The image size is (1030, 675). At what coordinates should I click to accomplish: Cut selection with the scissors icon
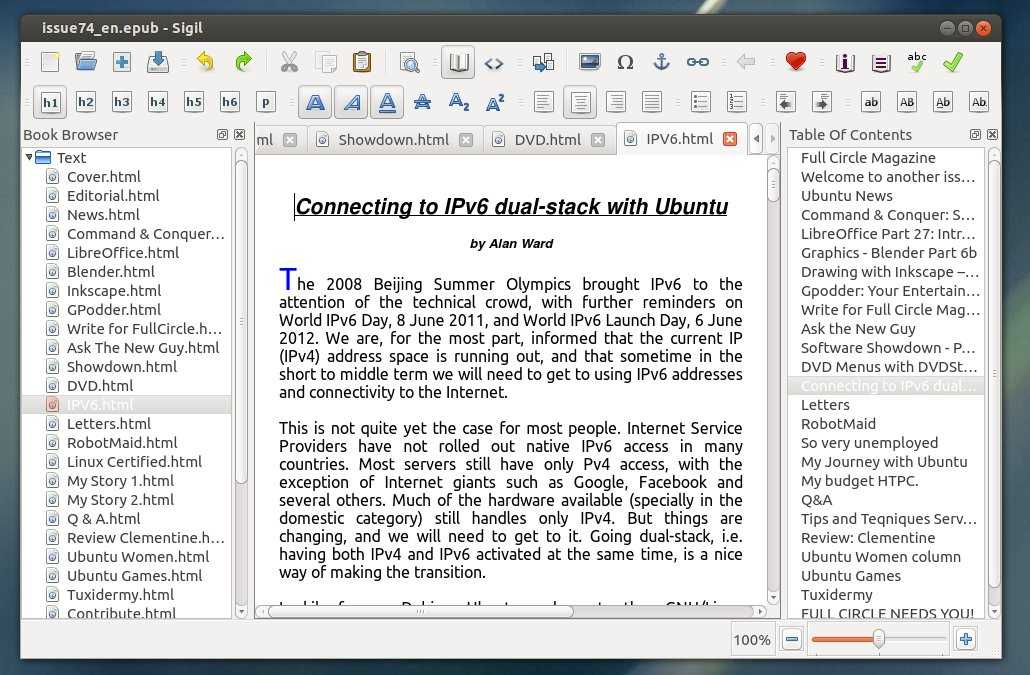[x=289, y=62]
